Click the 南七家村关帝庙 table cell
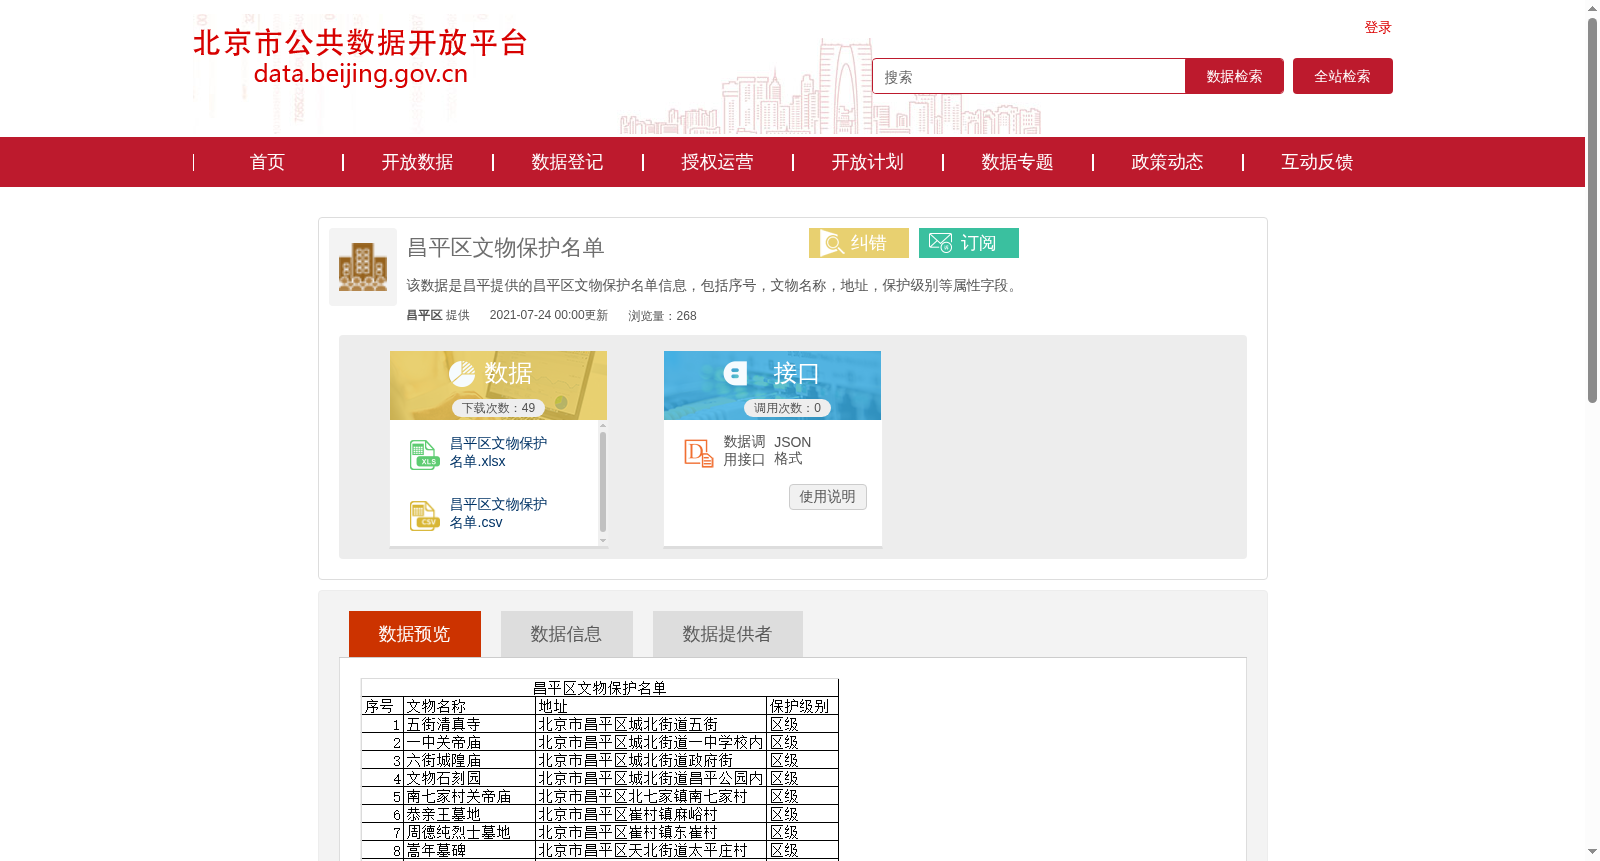This screenshot has height=861, width=1600. click(469, 796)
